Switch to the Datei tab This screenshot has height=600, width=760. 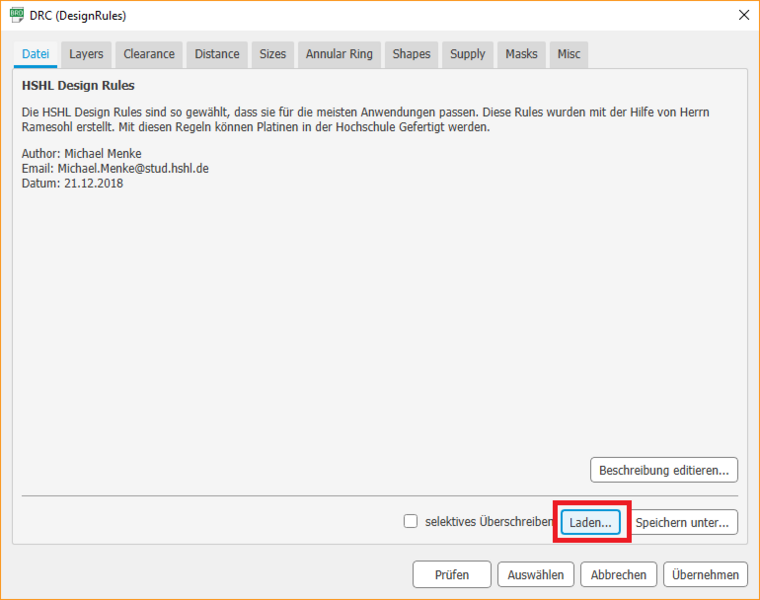(35, 54)
